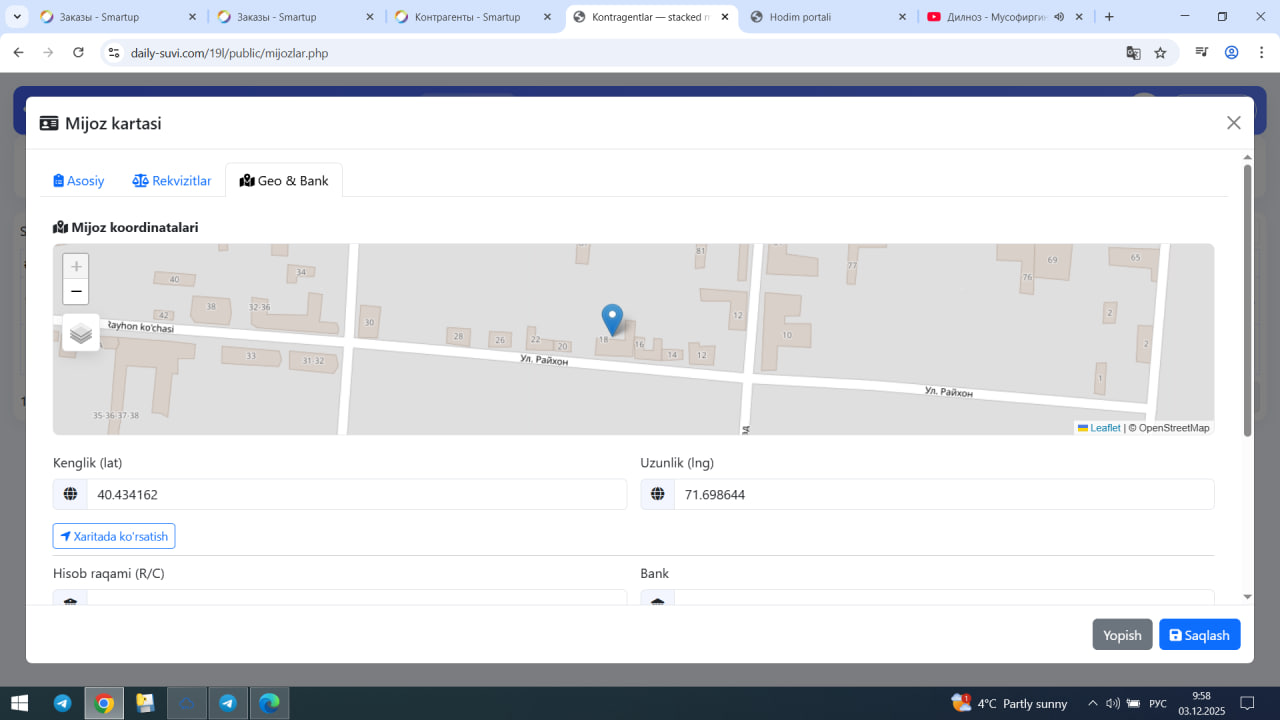Click the Mijoz koordinatalari heading

[126, 227]
